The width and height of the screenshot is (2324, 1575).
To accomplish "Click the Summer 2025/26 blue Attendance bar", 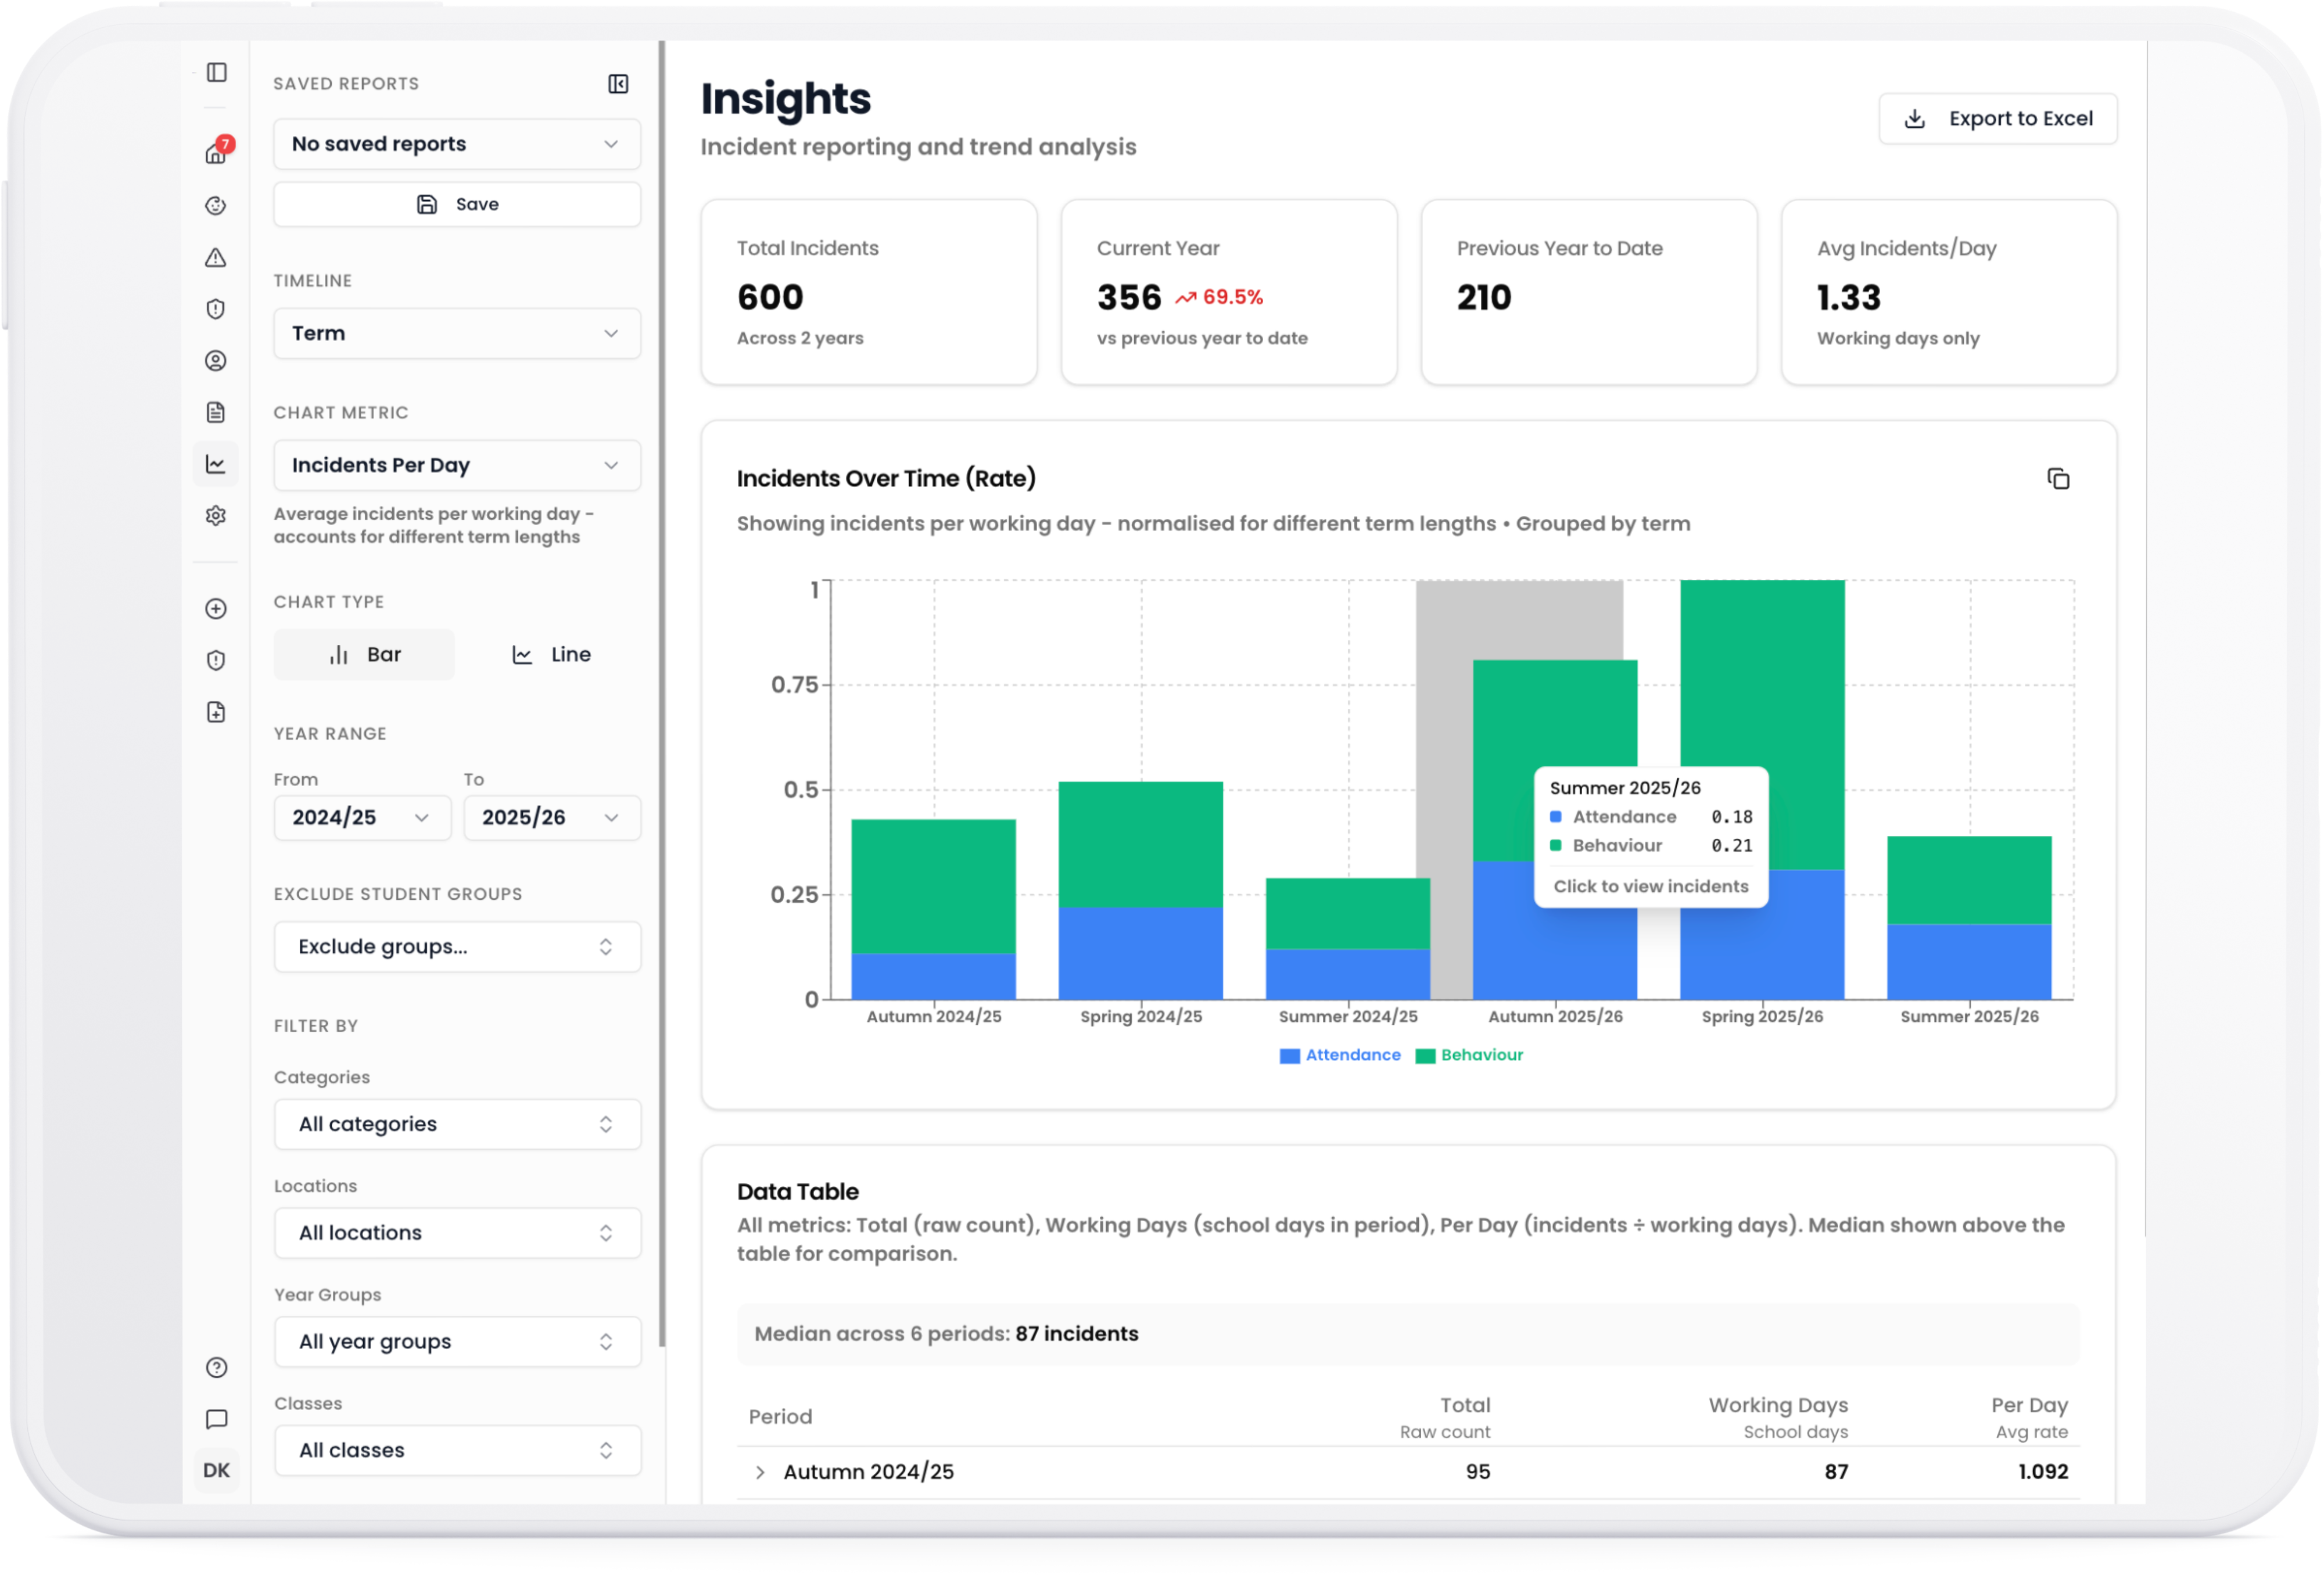I will click(1969, 961).
